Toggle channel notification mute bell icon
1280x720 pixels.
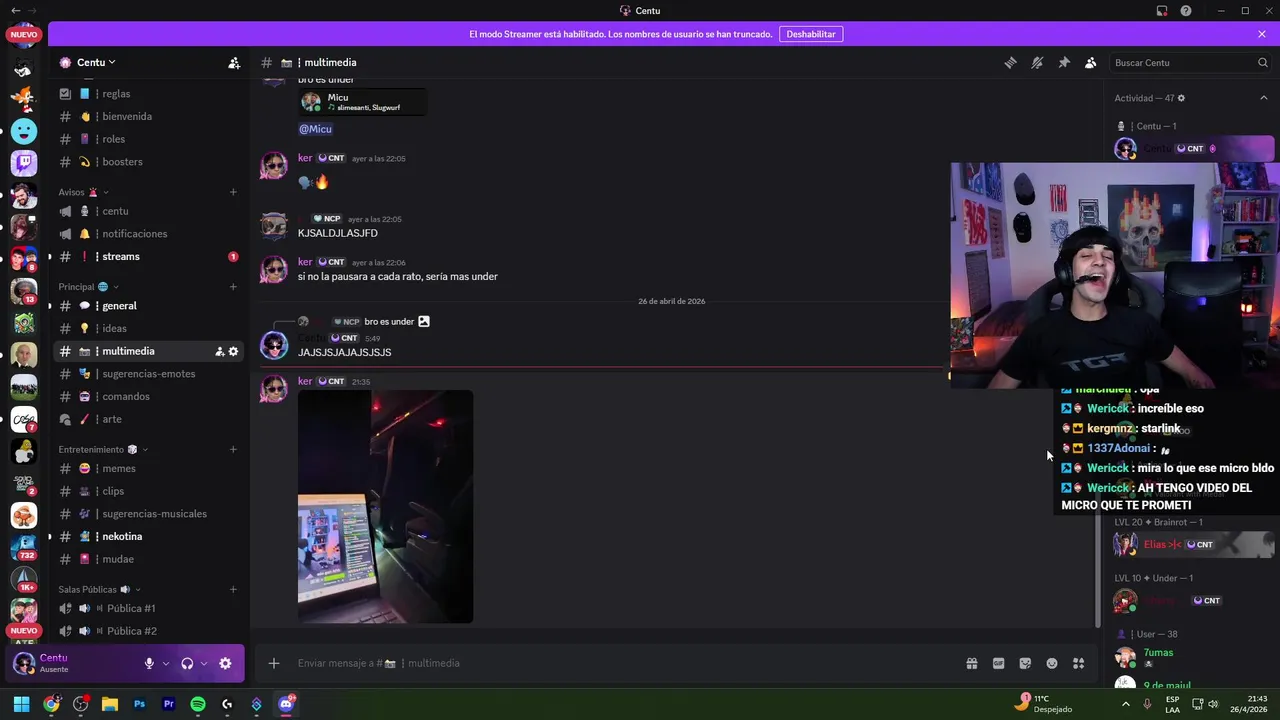pyautogui.click(x=1037, y=62)
